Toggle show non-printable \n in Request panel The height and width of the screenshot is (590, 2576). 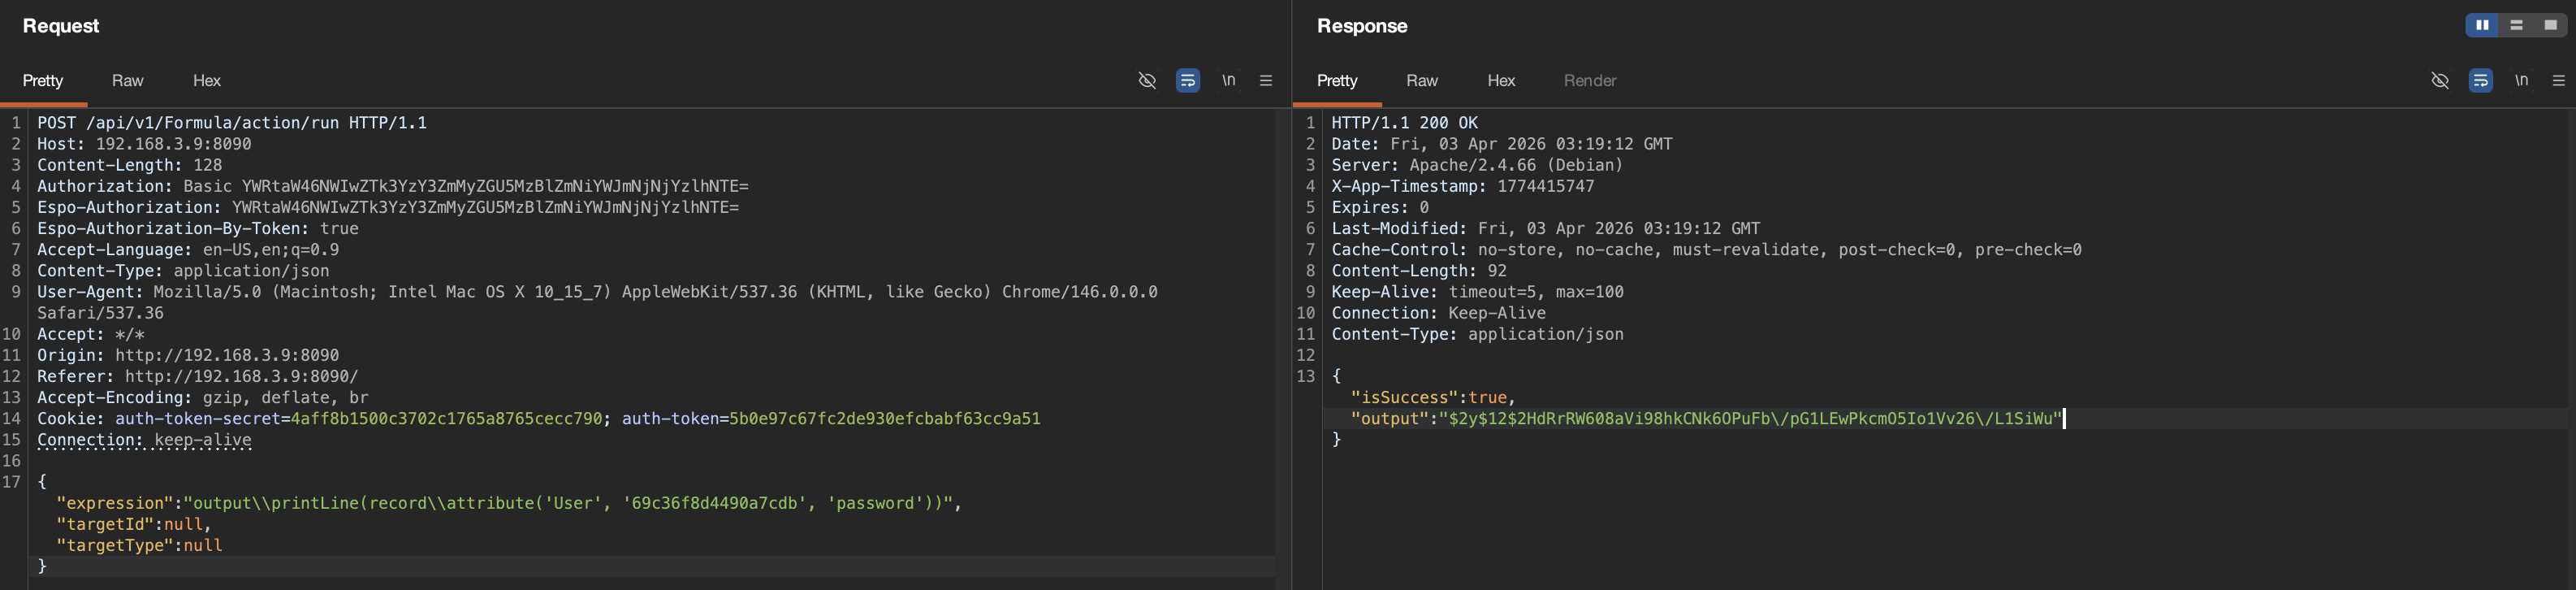(1229, 80)
